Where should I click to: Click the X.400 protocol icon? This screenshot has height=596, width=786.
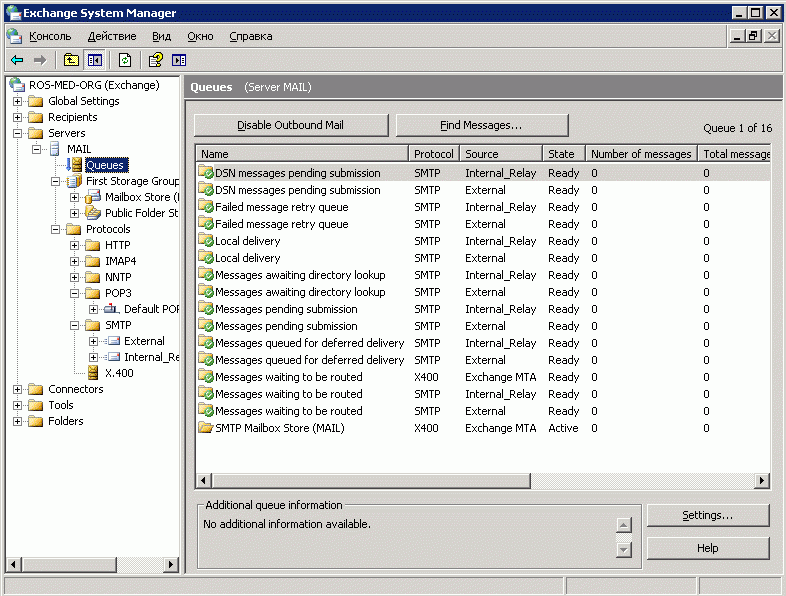[93, 372]
